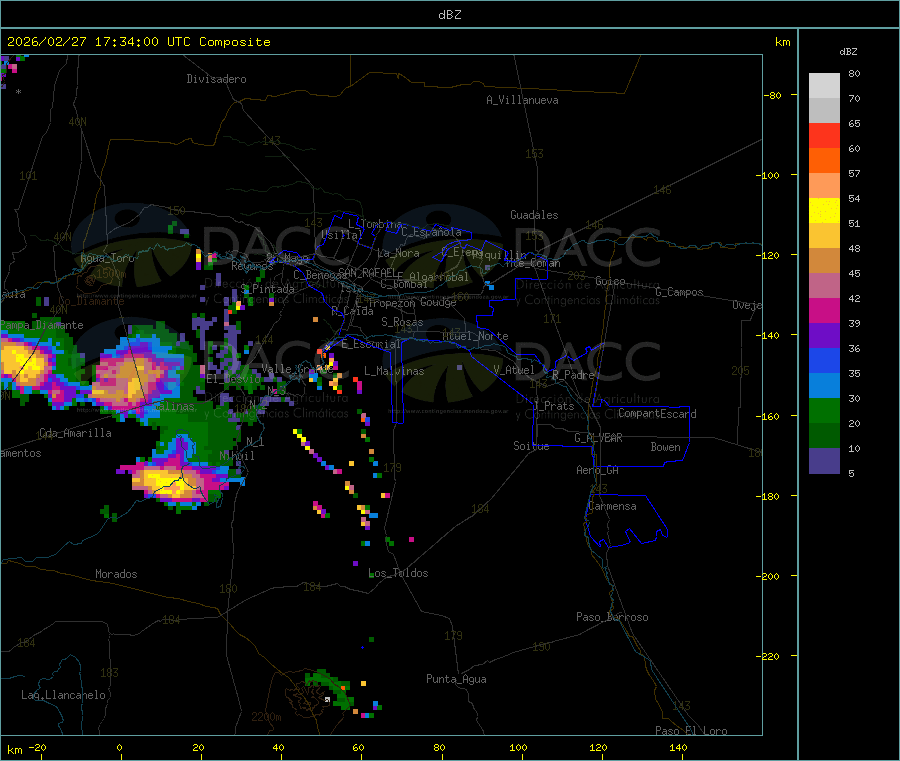Click the G_ALVEAR map label
This screenshot has height=761, width=900.
tap(599, 438)
